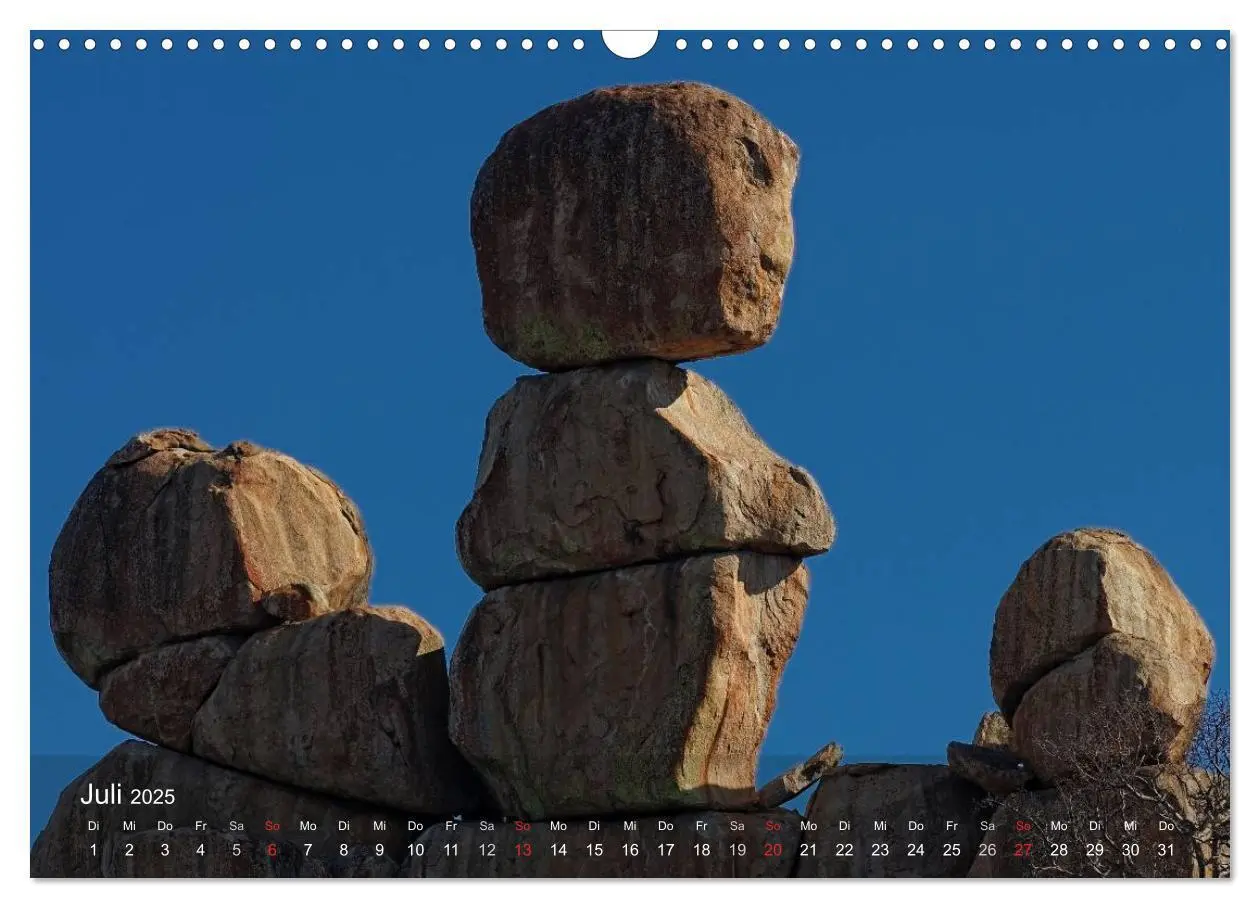Select Saturday 12 in the calendar row
Screen dimensions: 1260x908
pos(487,850)
